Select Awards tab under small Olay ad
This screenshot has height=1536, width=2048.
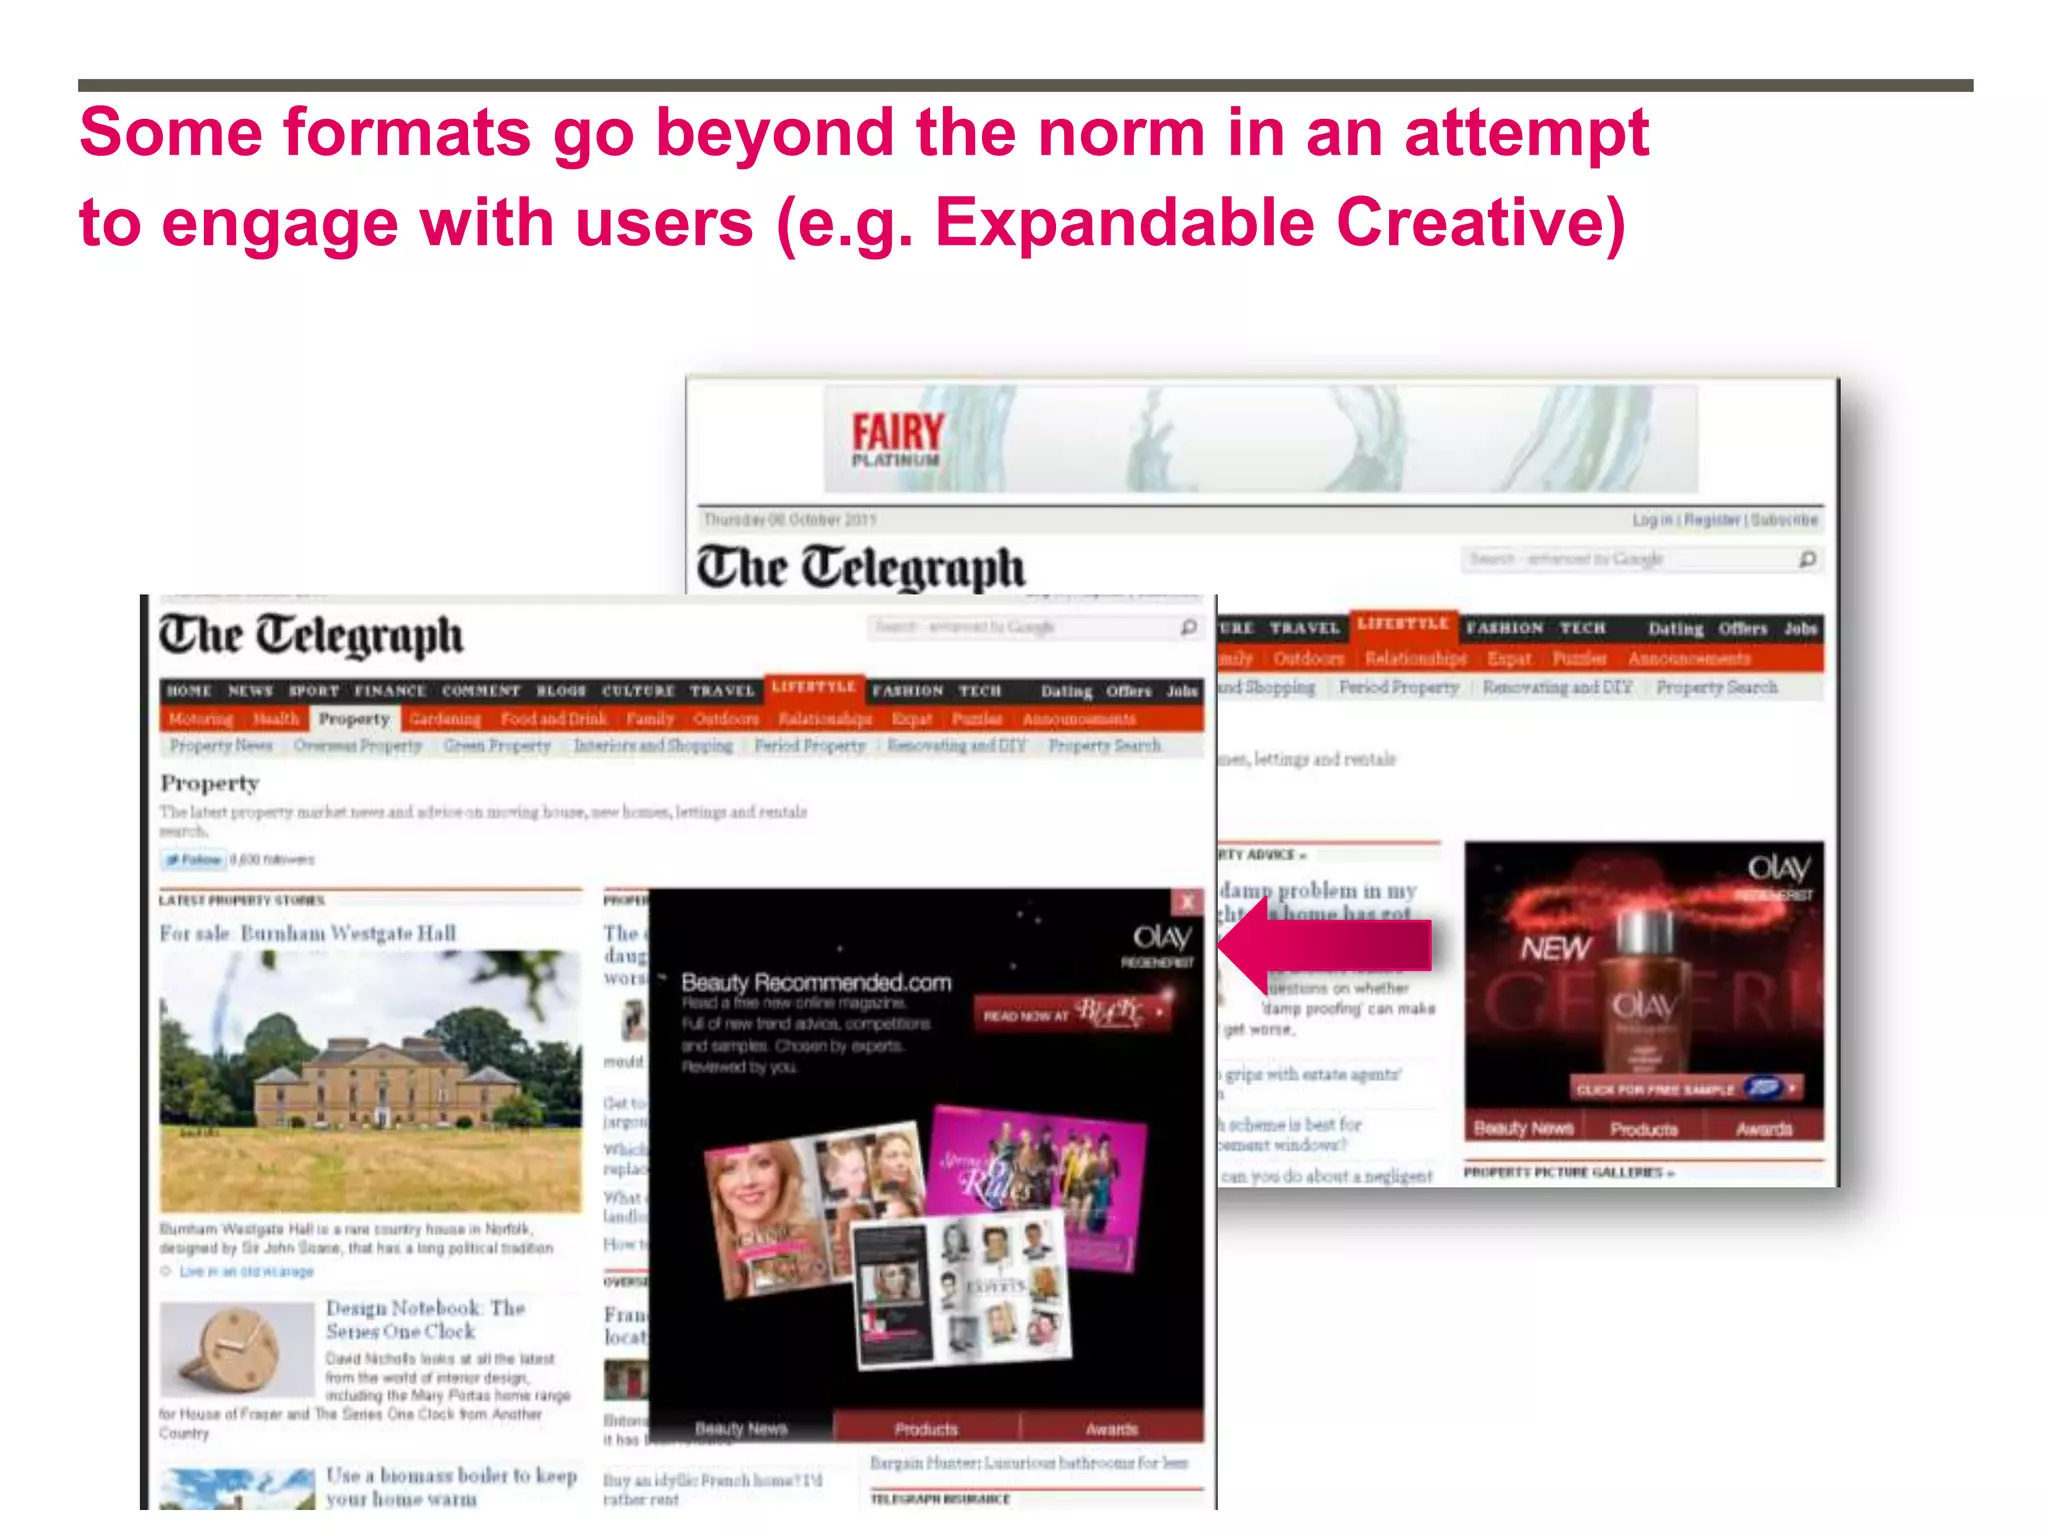[1764, 1128]
